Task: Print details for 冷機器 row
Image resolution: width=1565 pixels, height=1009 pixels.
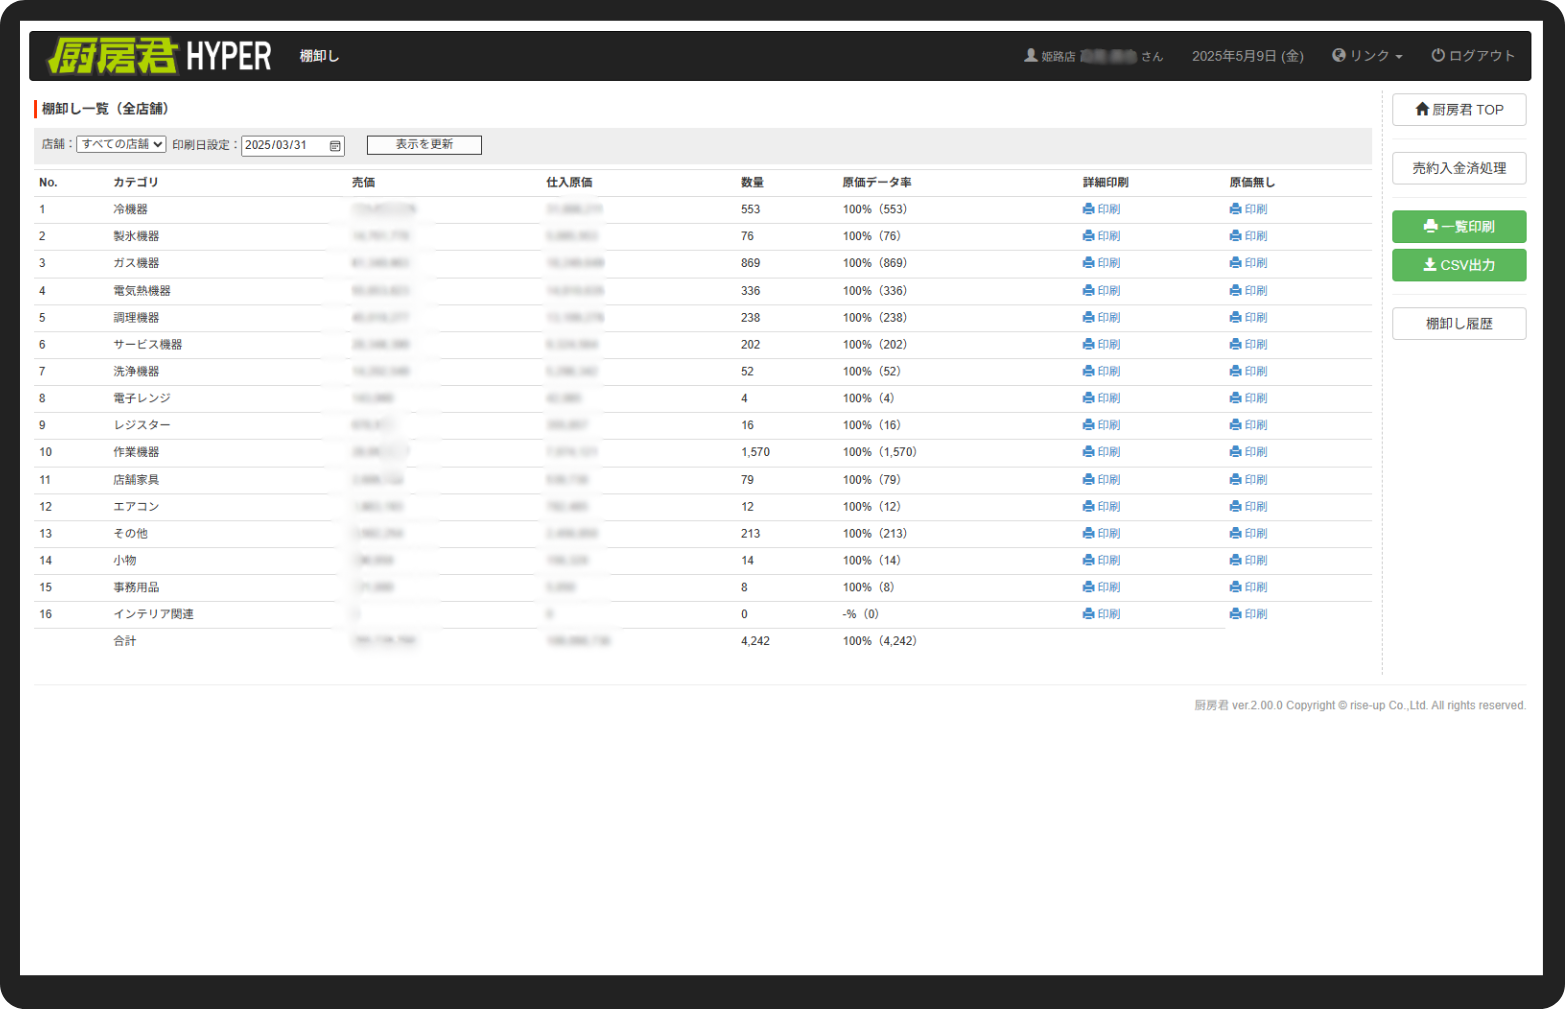Action: tap(1101, 209)
